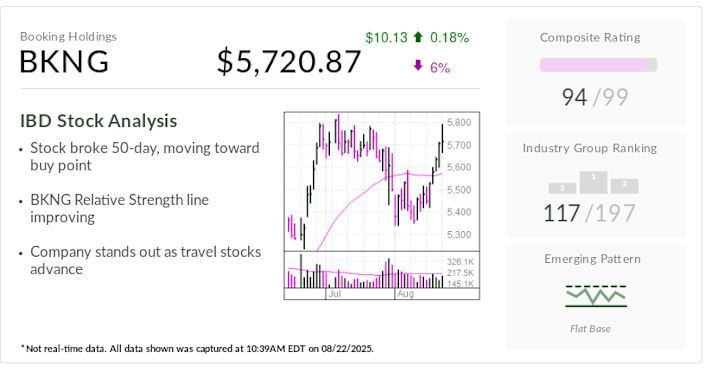Click the 'travel stocks advance' bullet text
705x372 pixels.
pos(146,260)
